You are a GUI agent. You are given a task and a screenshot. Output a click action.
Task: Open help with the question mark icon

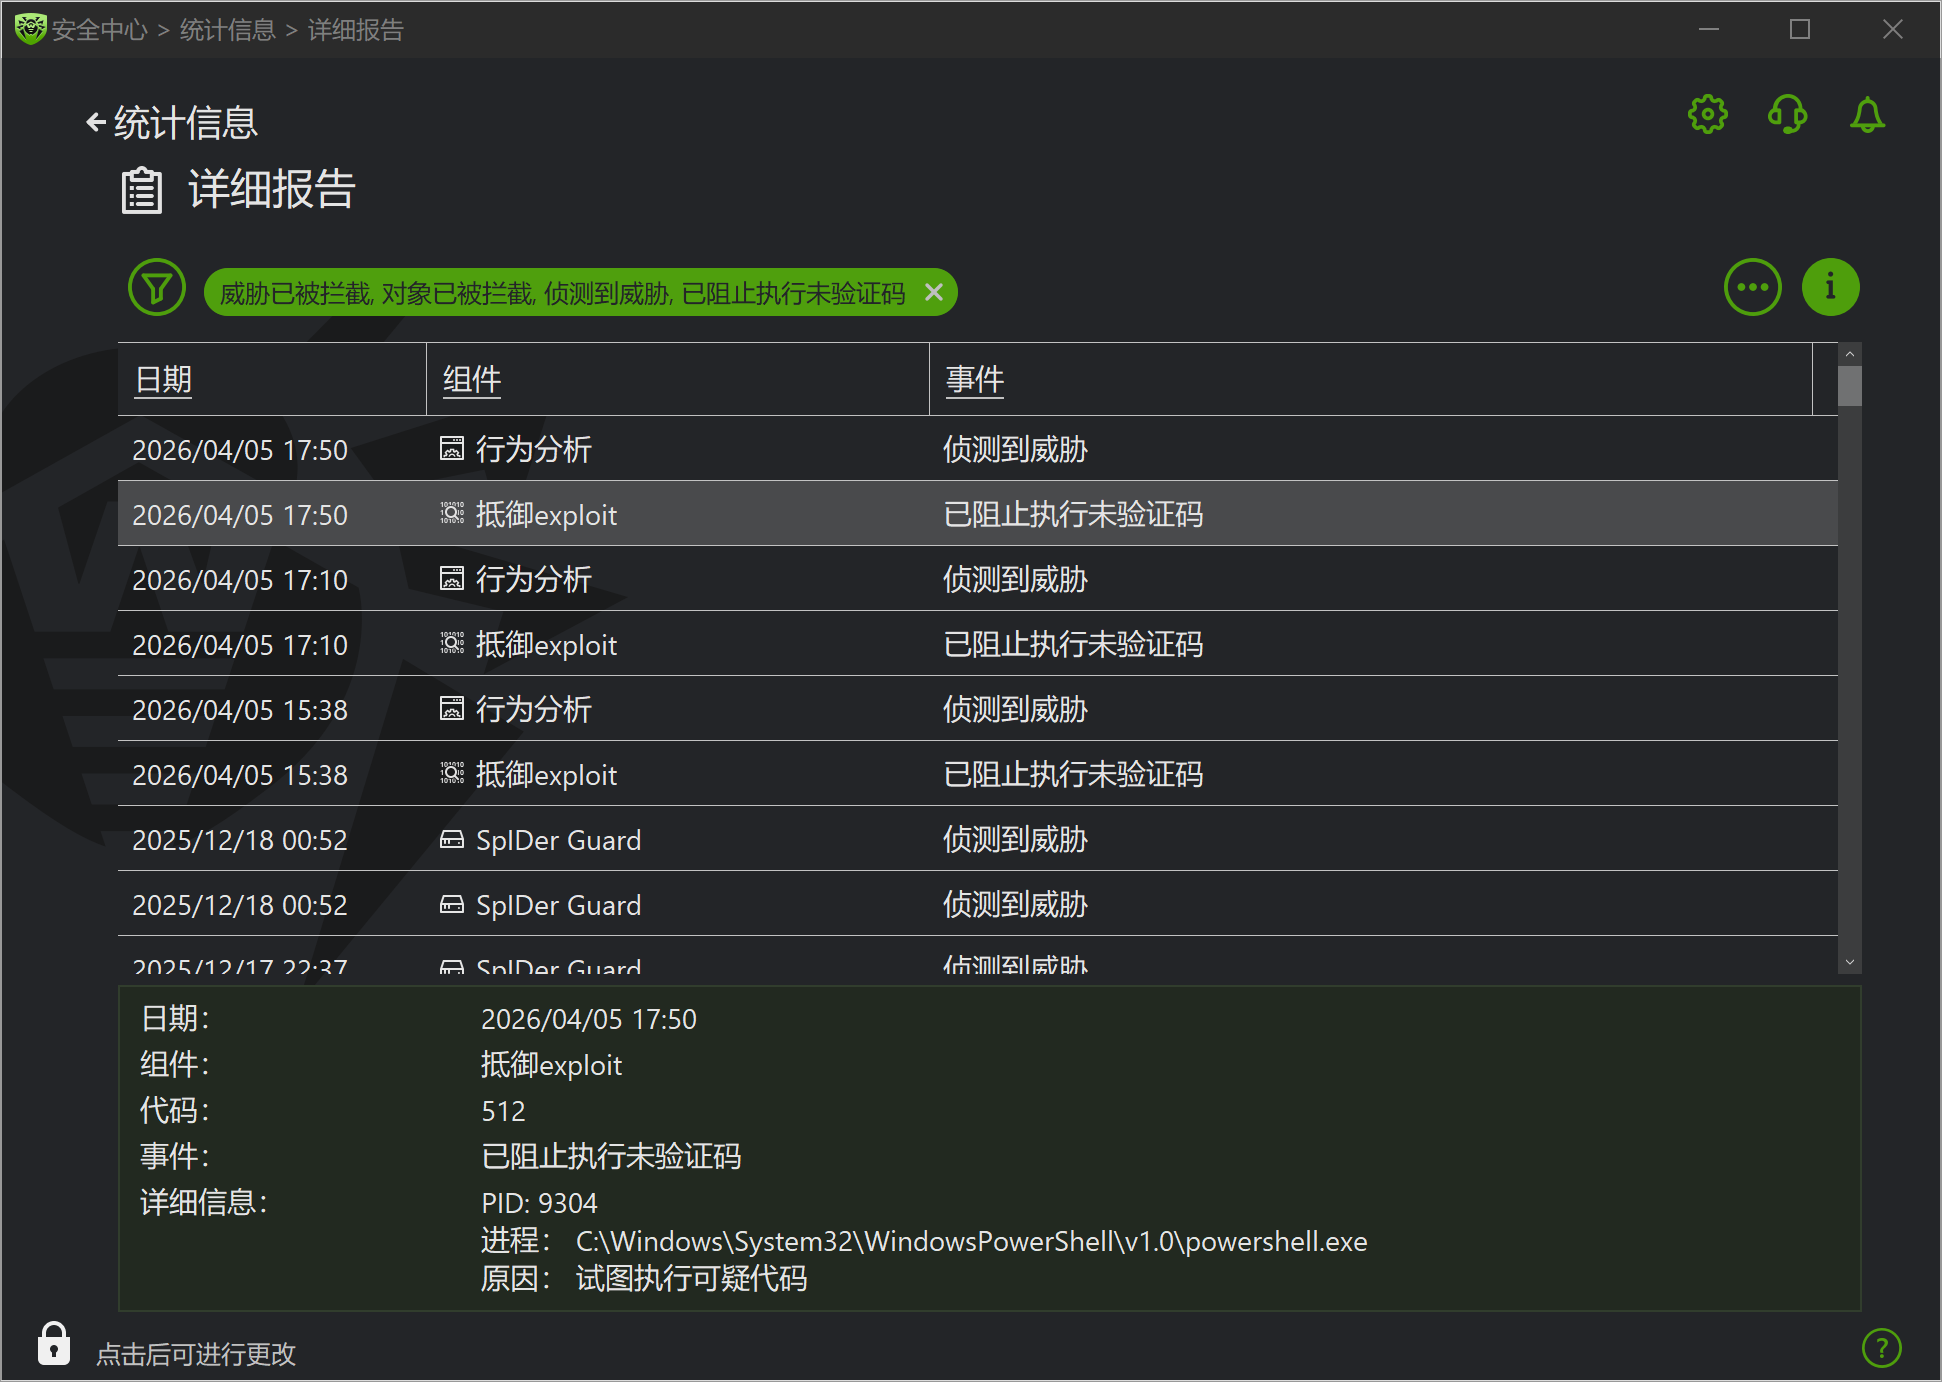point(1881,1347)
